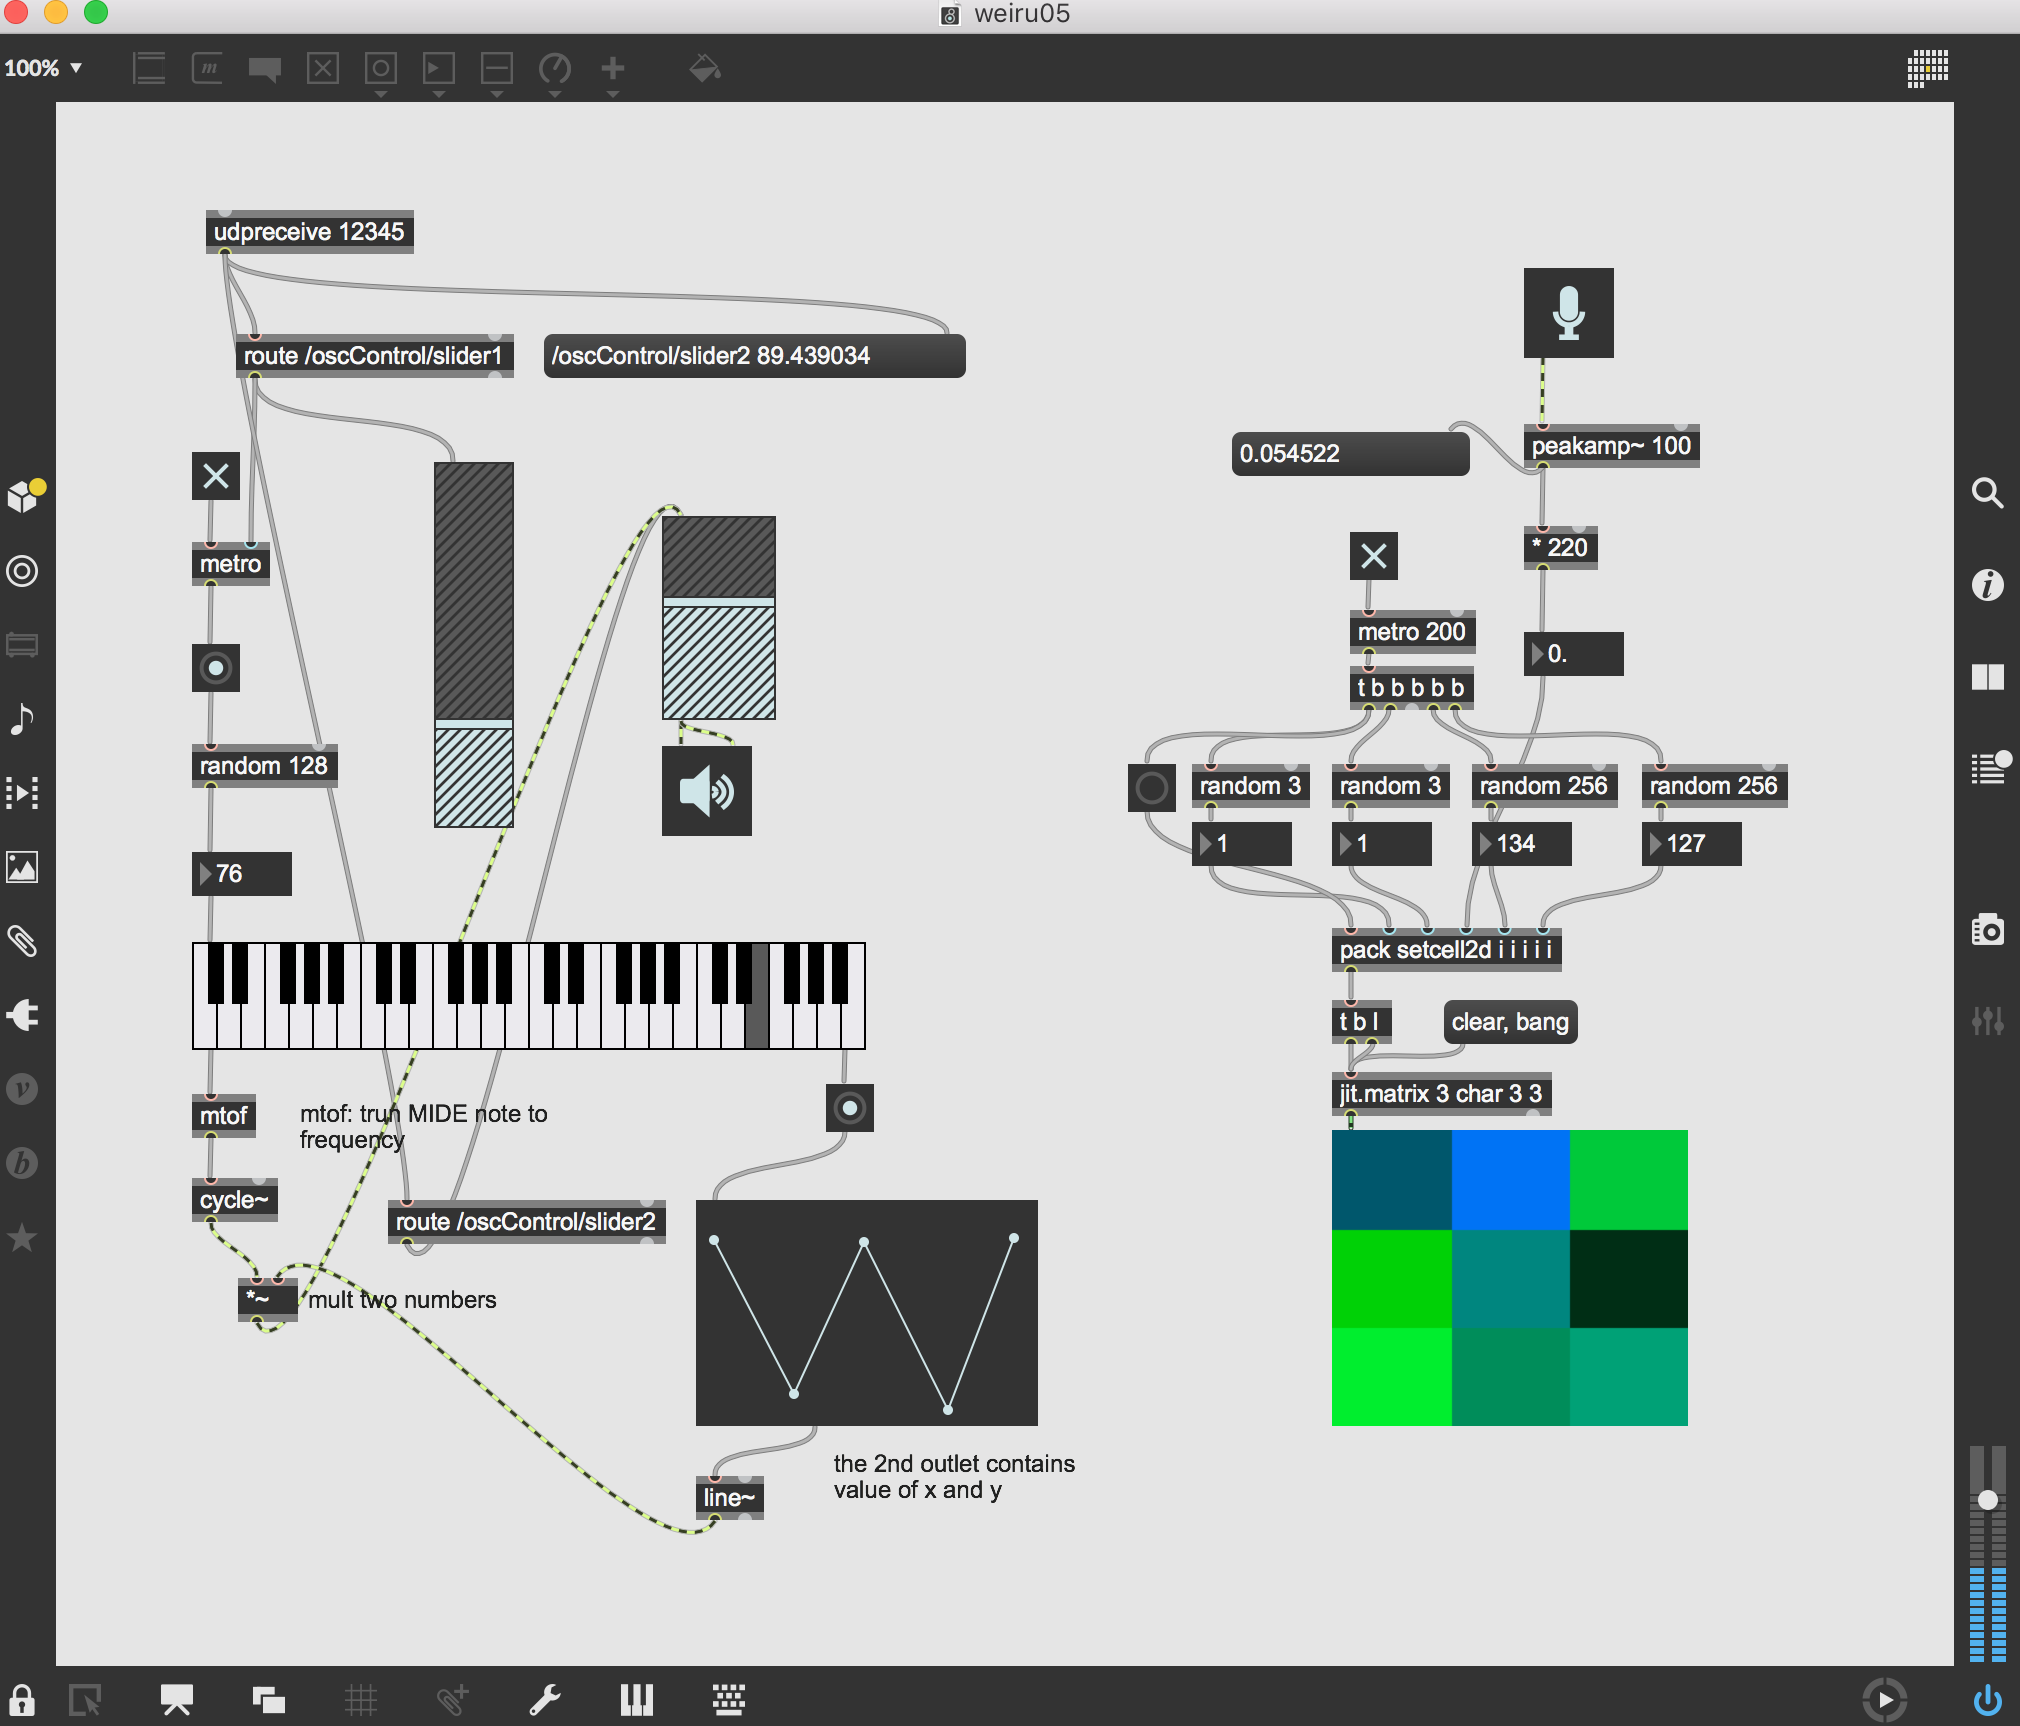2020x1726 pixels.
Task: Open the snapshots camera icon
Action: 1987,931
